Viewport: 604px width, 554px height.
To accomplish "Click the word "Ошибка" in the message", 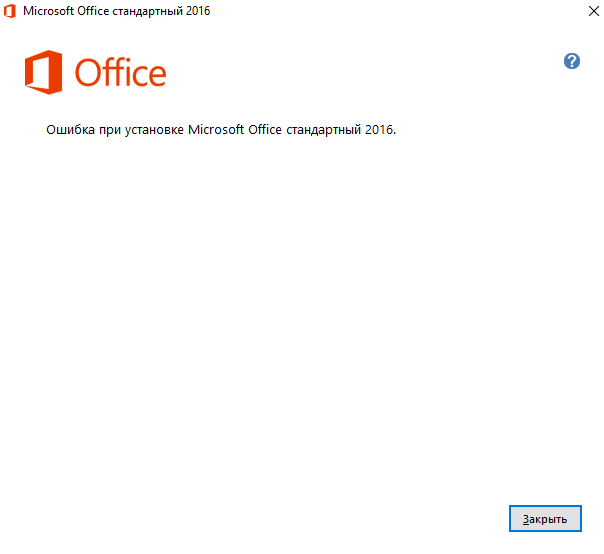I will point(70,130).
